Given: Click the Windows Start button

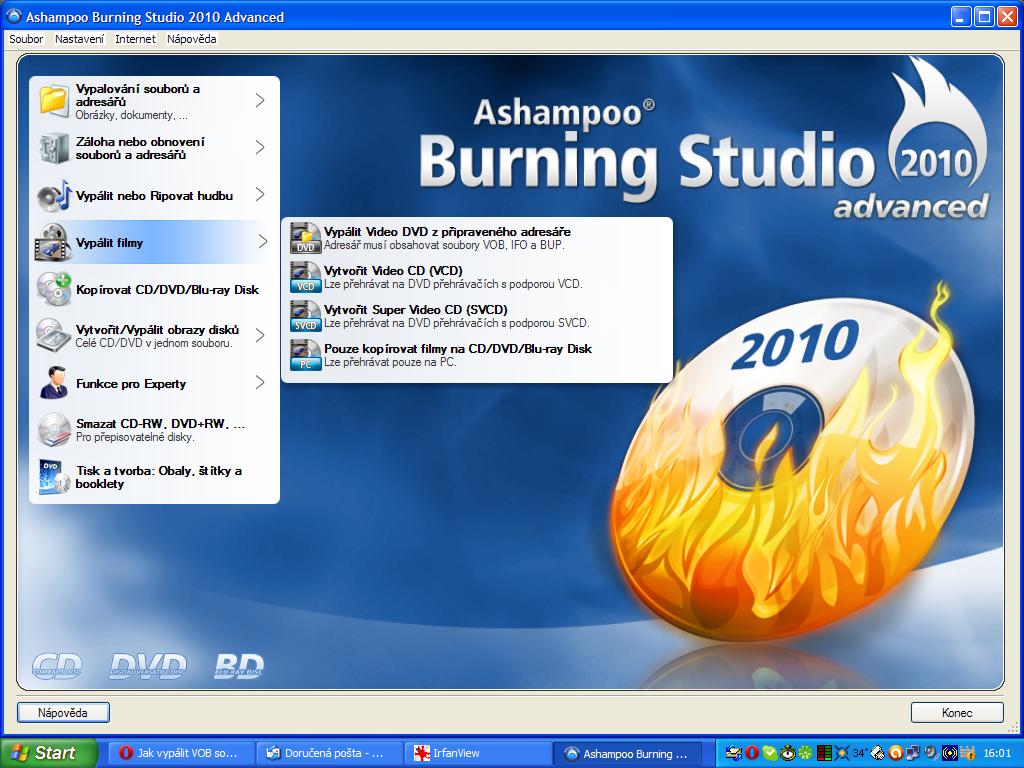Looking at the screenshot, I should (x=48, y=753).
